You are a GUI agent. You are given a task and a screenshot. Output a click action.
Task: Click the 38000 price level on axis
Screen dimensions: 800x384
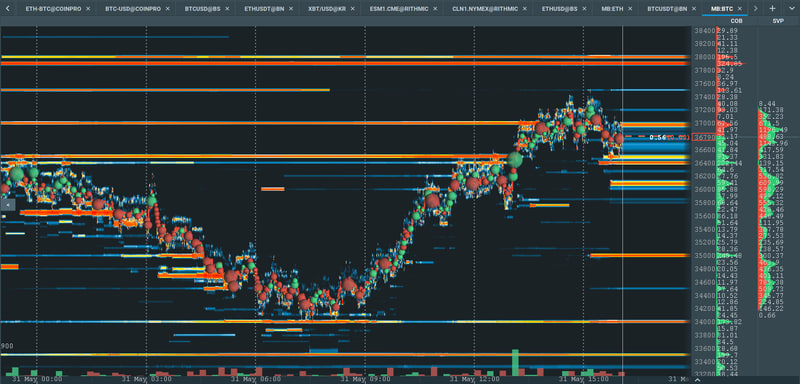point(704,57)
